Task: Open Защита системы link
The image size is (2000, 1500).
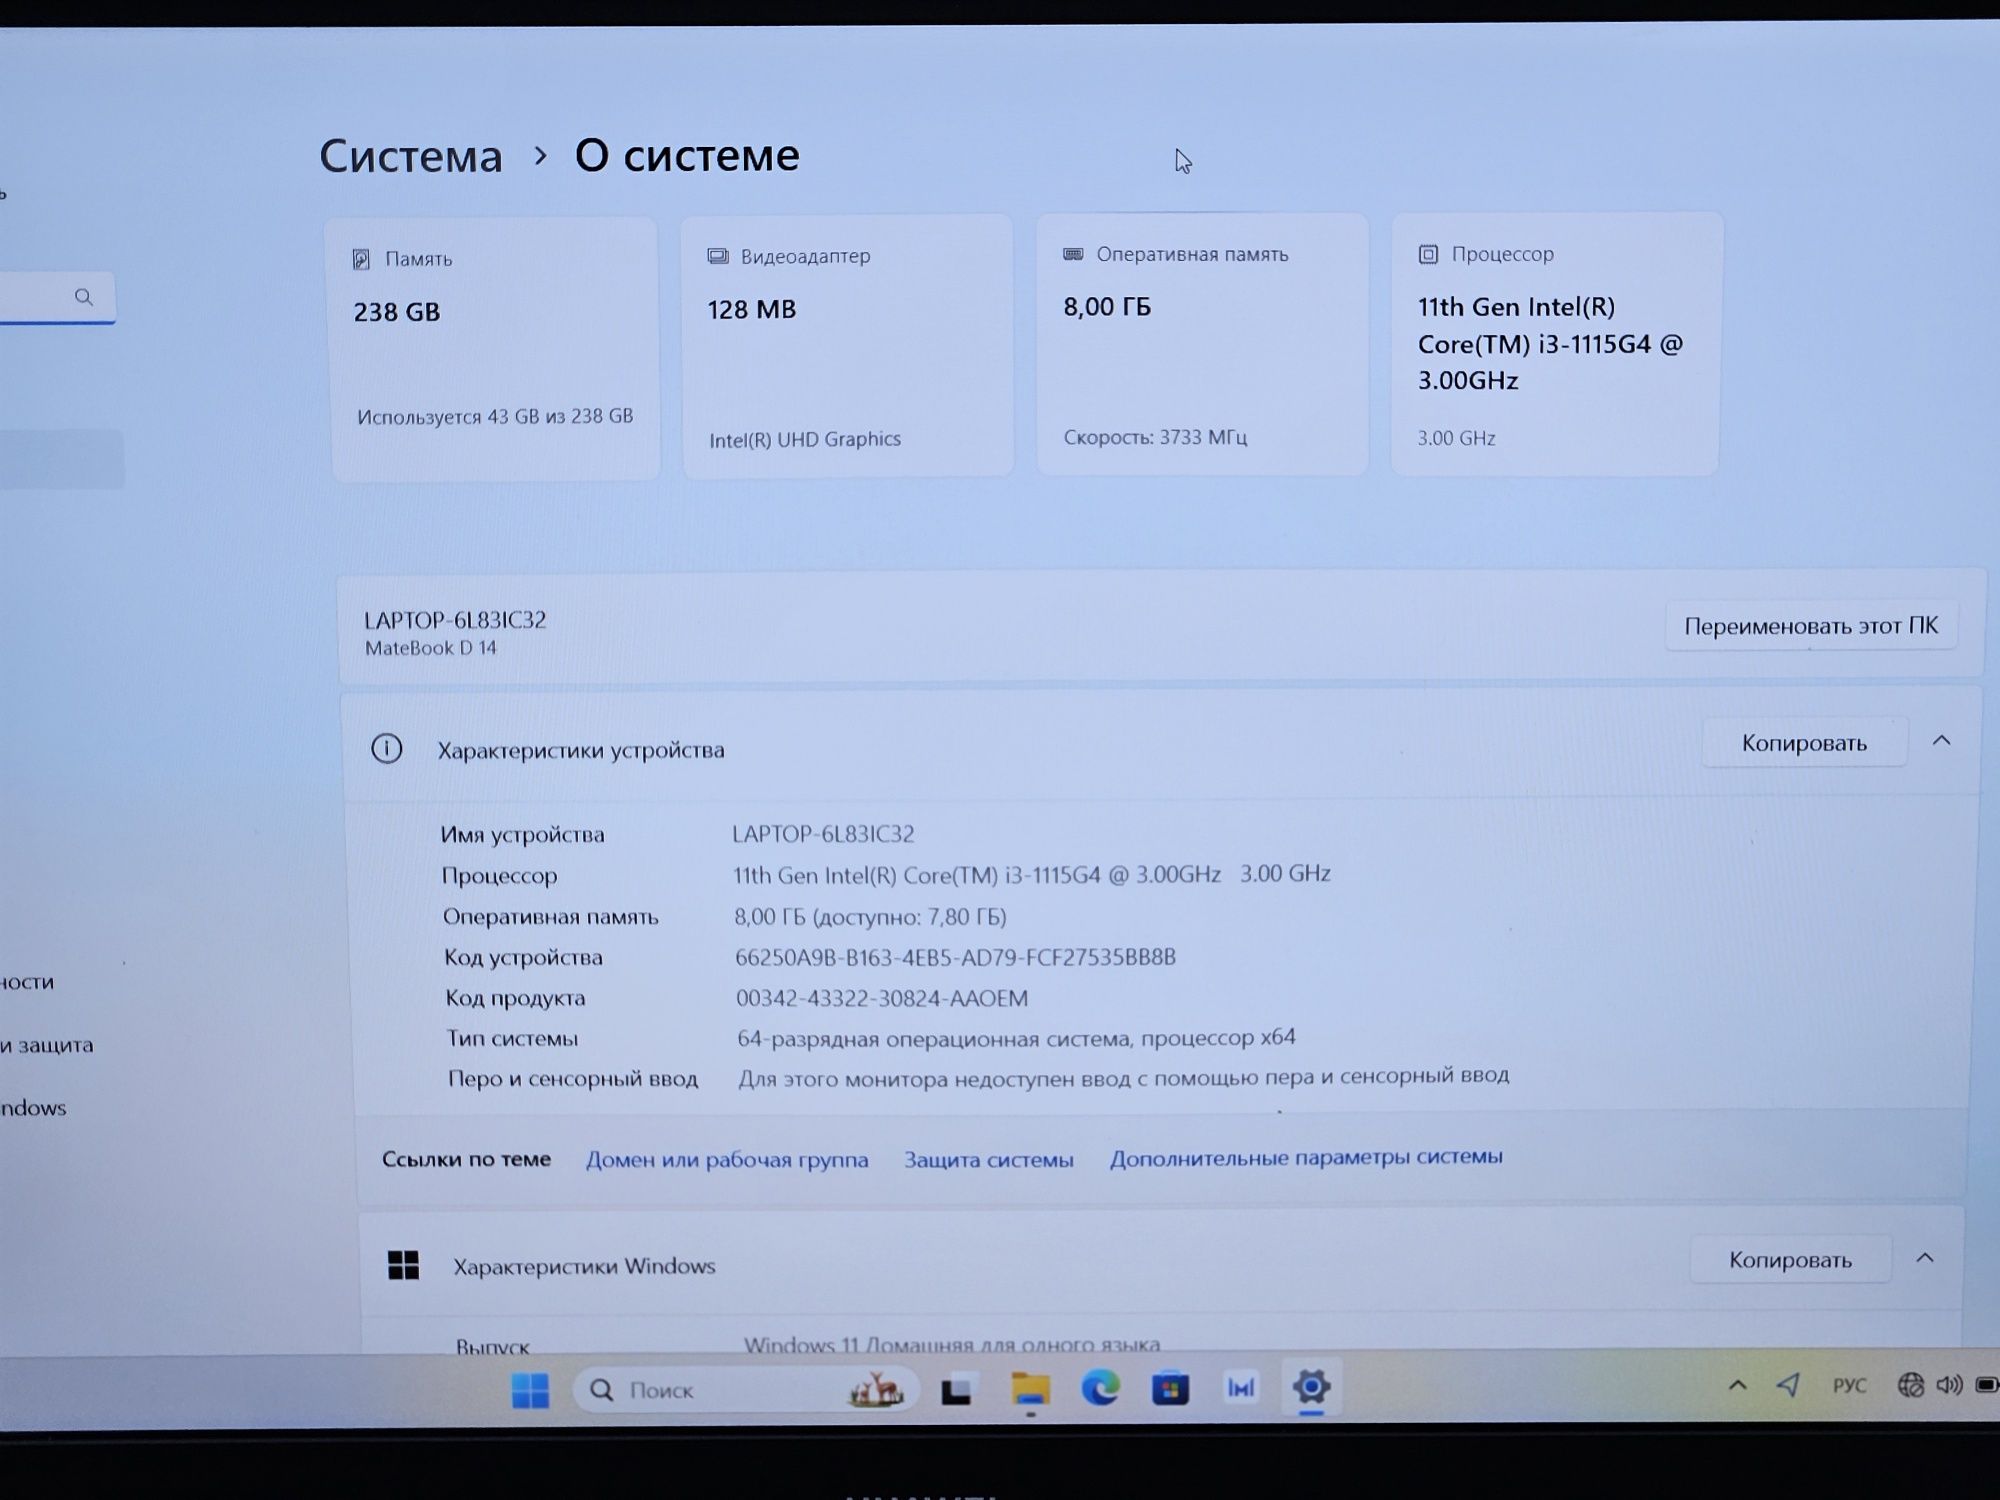Action: point(989,1160)
